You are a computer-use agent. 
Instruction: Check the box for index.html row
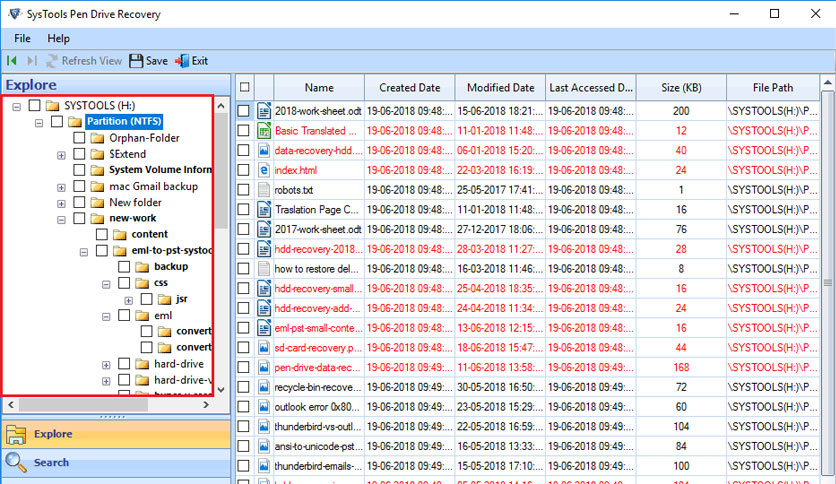(244, 170)
